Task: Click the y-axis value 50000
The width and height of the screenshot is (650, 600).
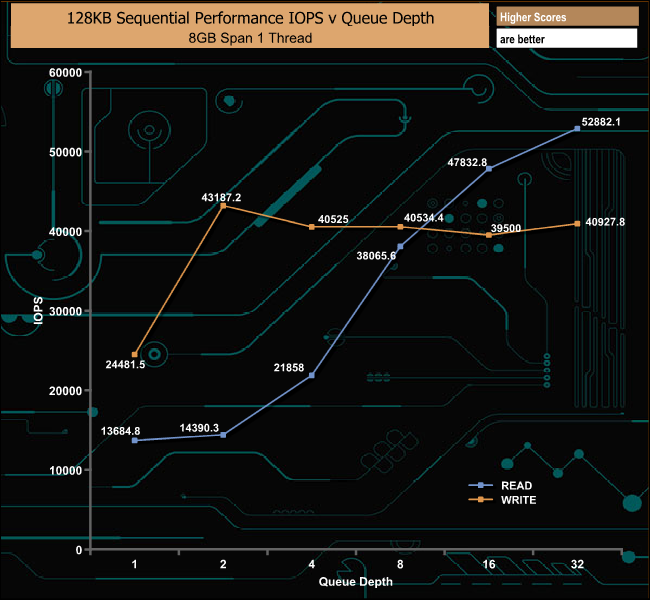Action: [65, 152]
